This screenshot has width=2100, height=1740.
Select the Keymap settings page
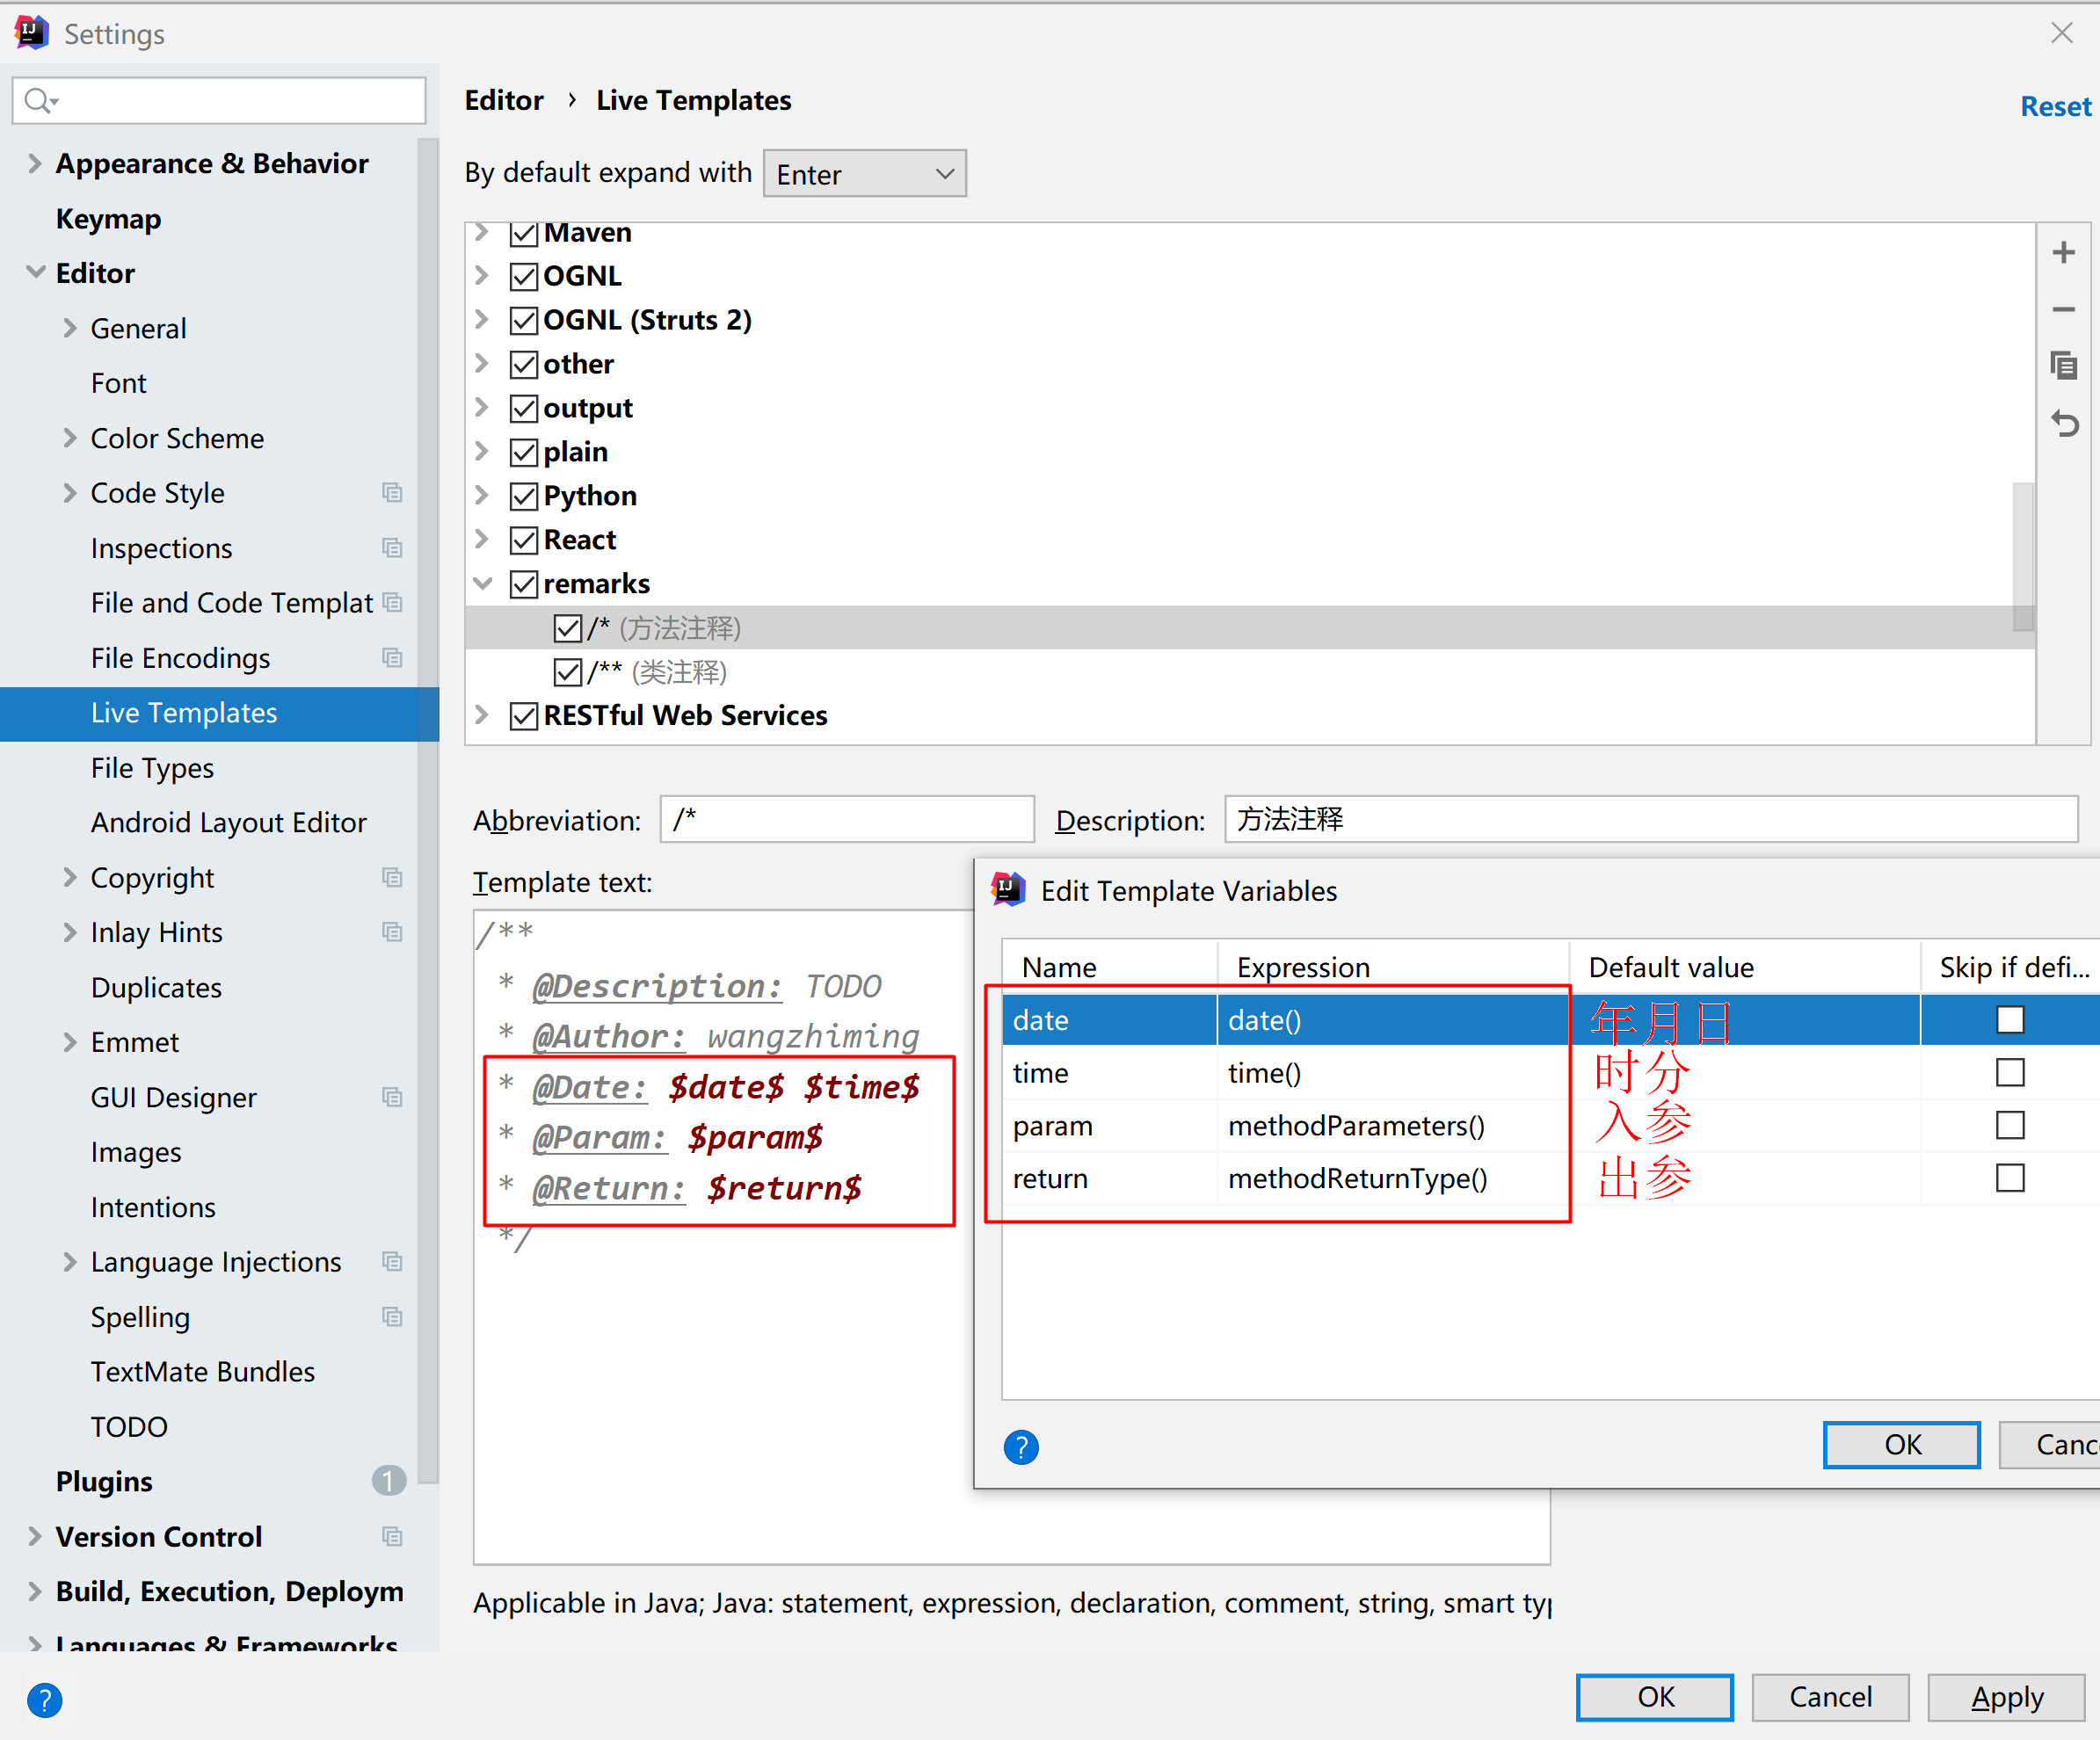(x=108, y=219)
